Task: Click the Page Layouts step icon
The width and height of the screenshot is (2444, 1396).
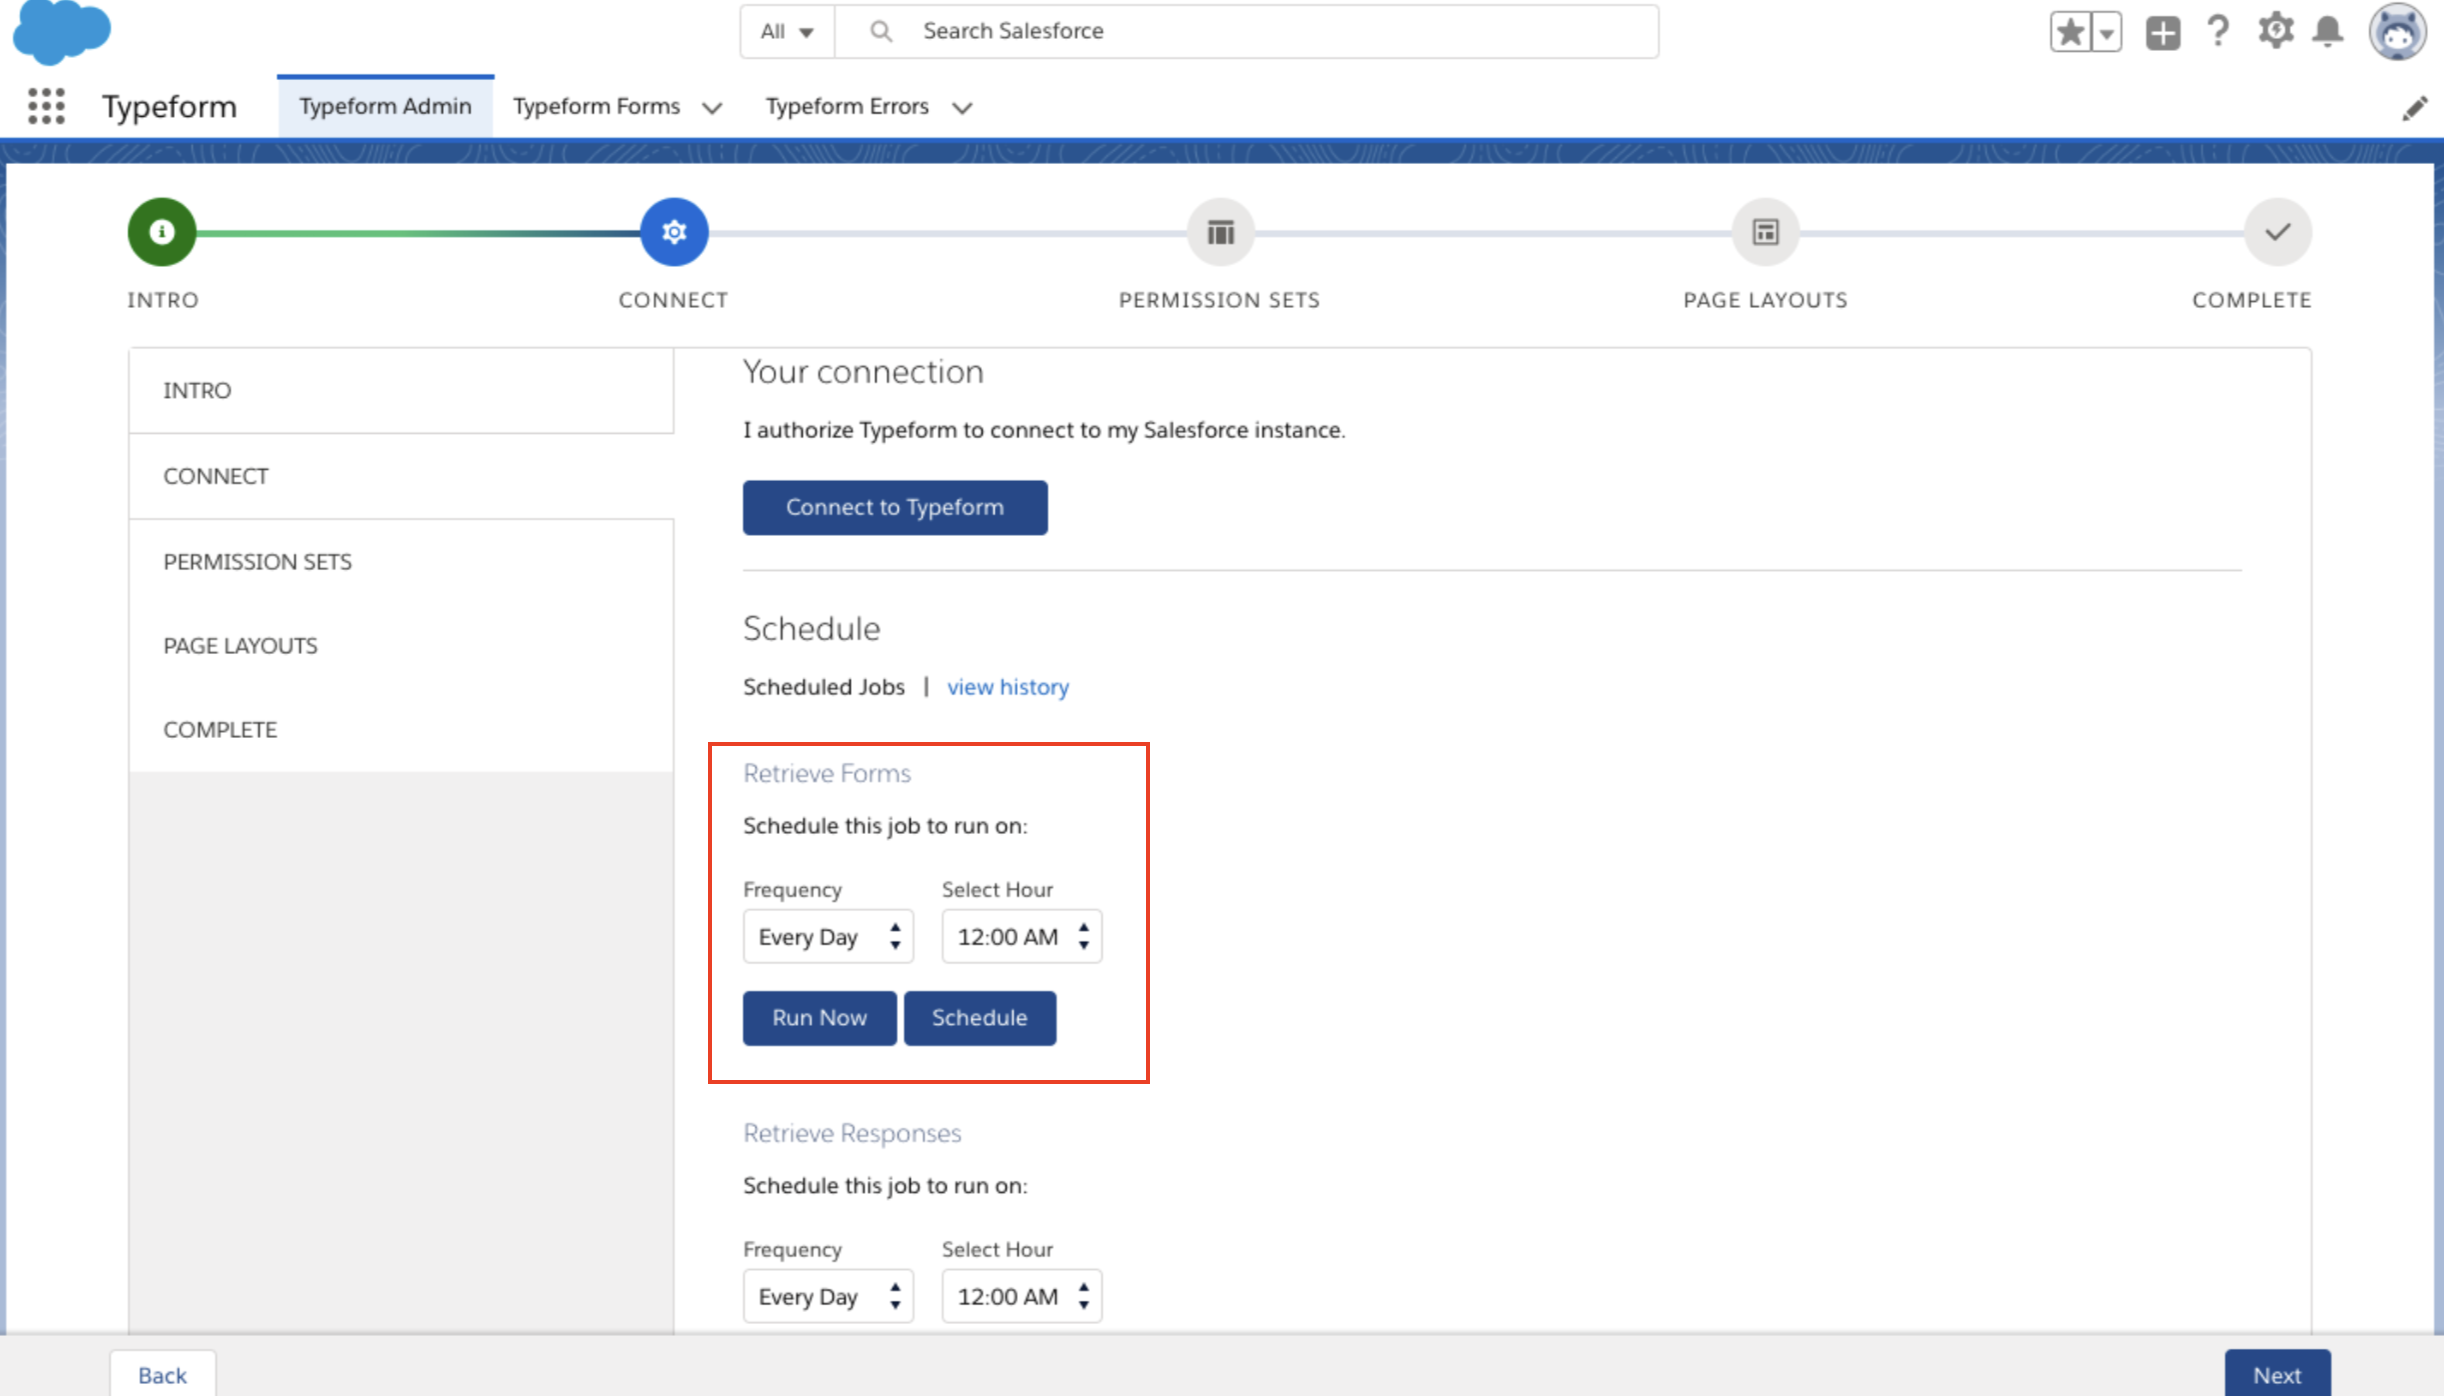Action: [1766, 232]
